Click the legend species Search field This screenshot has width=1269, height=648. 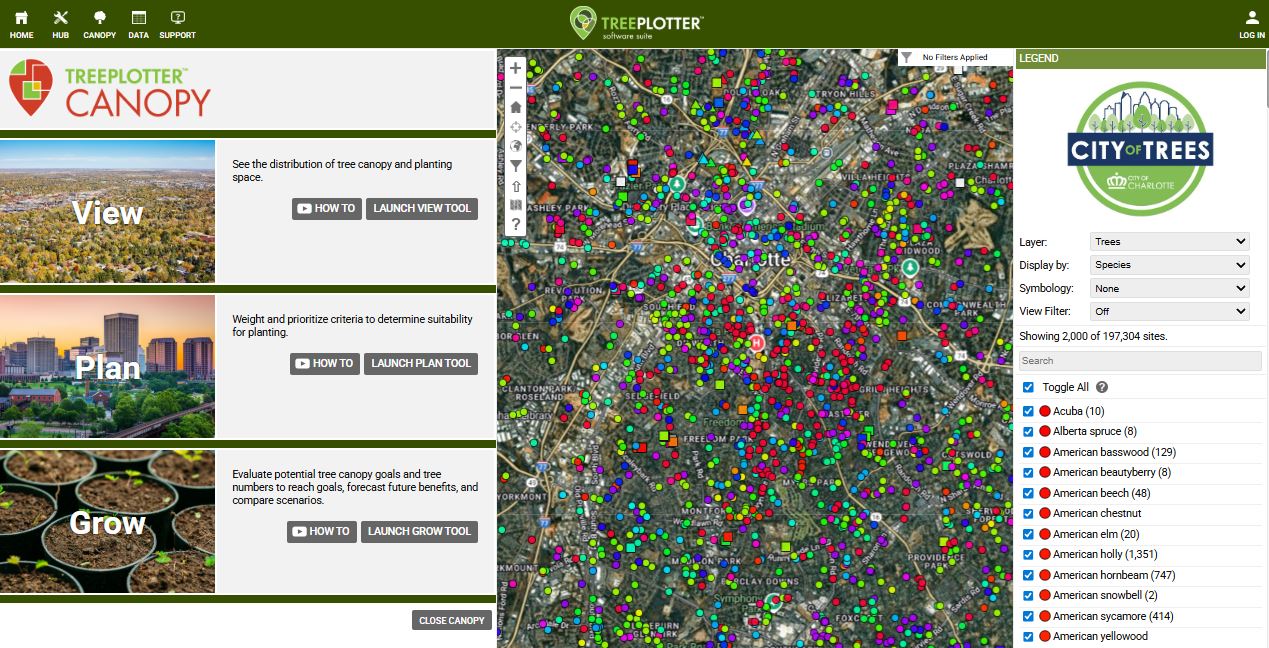point(1140,361)
